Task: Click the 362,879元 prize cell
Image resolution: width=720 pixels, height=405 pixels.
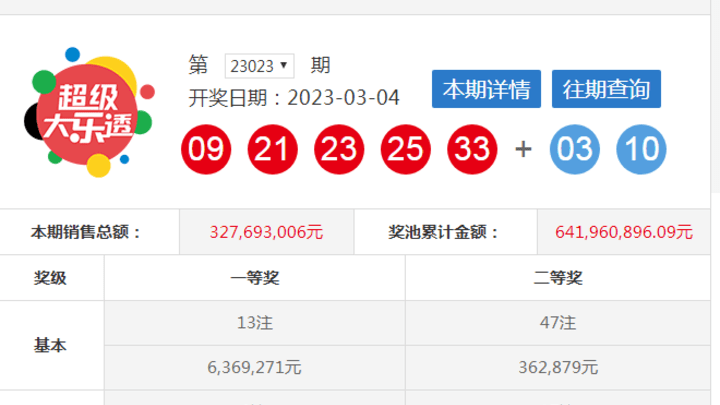Action: 558,367
